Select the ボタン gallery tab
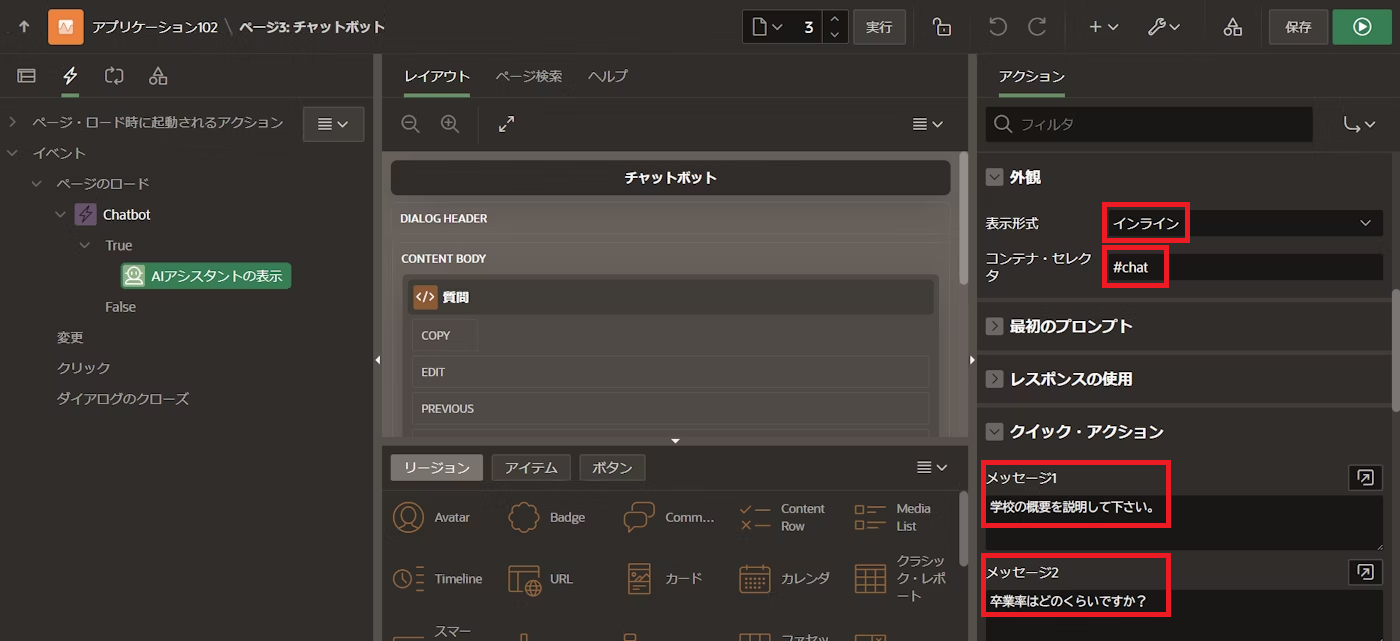The height and width of the screenshot is (641, 1400). (612, 468)
